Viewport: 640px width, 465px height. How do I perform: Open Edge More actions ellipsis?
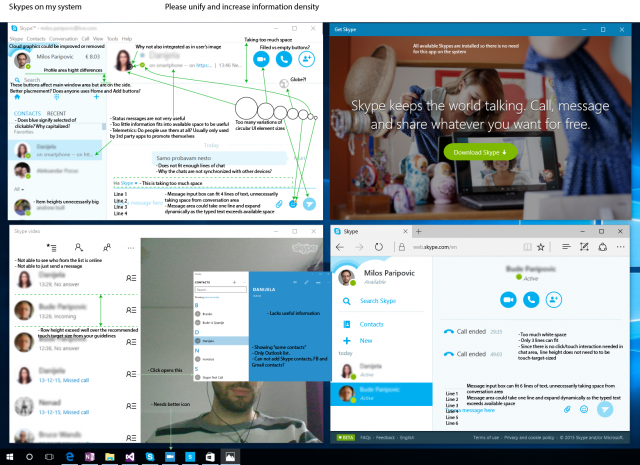click(620, 247)
